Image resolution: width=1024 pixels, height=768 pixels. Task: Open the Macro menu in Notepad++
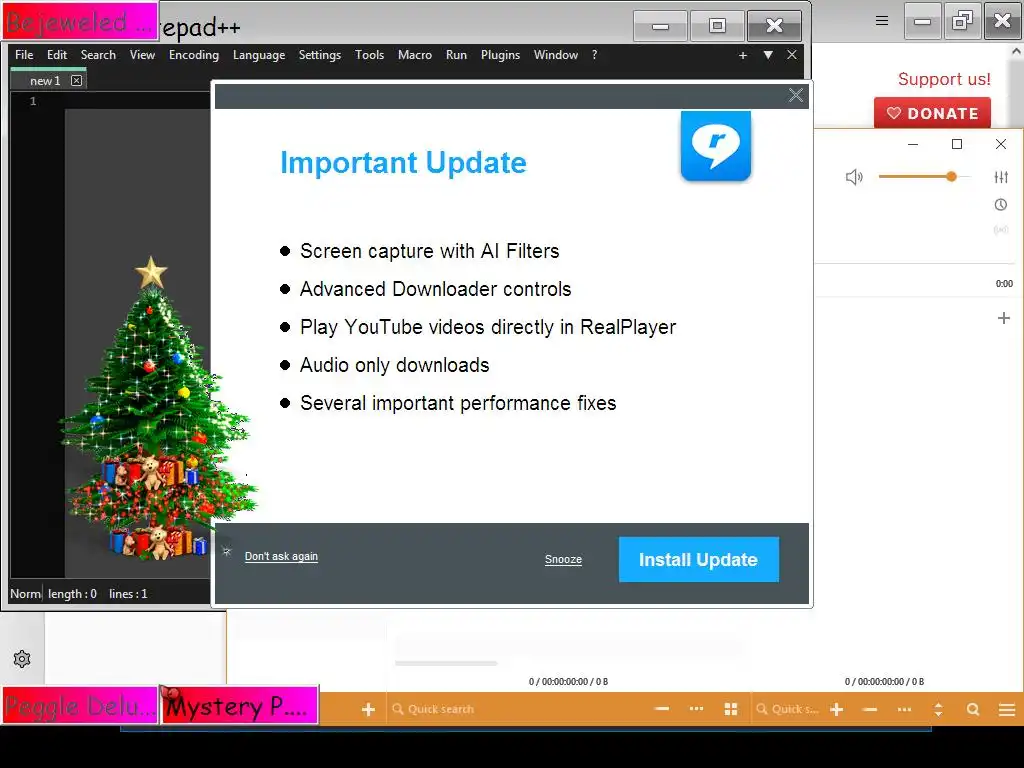tap(415, 55)
